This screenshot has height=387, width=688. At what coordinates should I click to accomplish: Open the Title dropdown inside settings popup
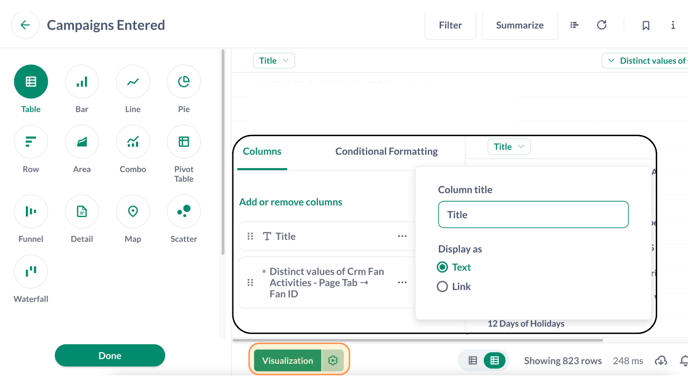(x=509, y=147)
